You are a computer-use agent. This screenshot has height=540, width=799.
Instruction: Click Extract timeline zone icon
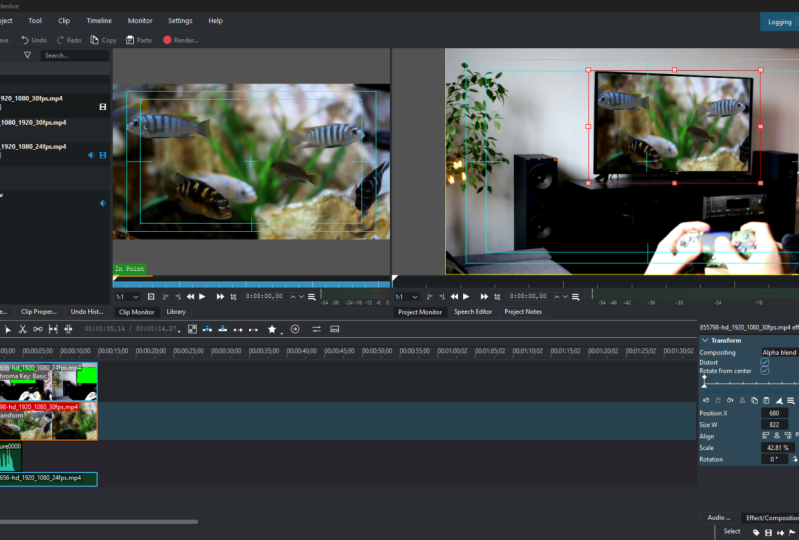238,330
